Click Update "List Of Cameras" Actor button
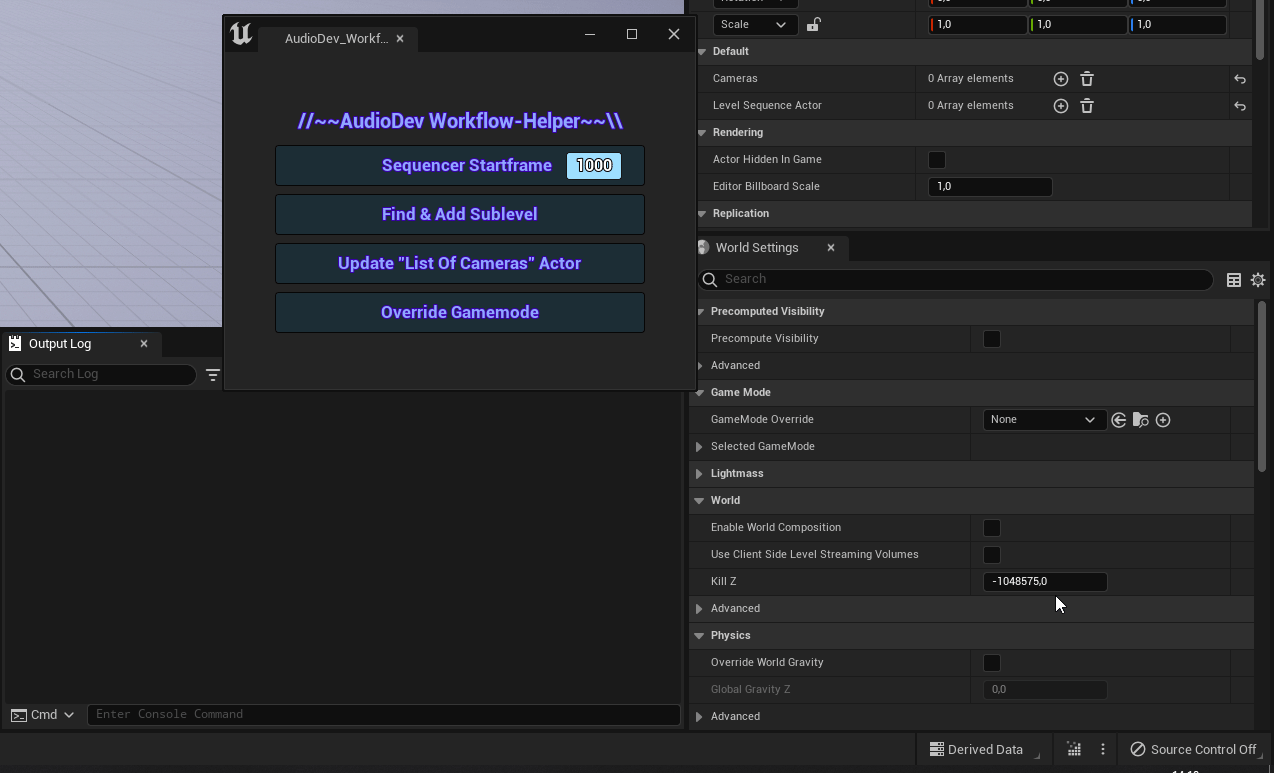 point(460,264)
